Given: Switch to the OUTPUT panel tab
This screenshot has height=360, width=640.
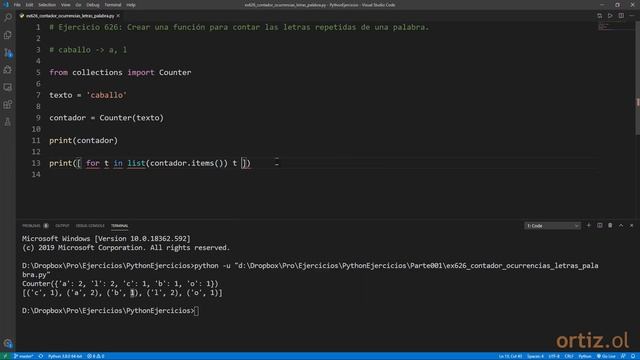Looking at the screenshot, I should tap(62, 226).
